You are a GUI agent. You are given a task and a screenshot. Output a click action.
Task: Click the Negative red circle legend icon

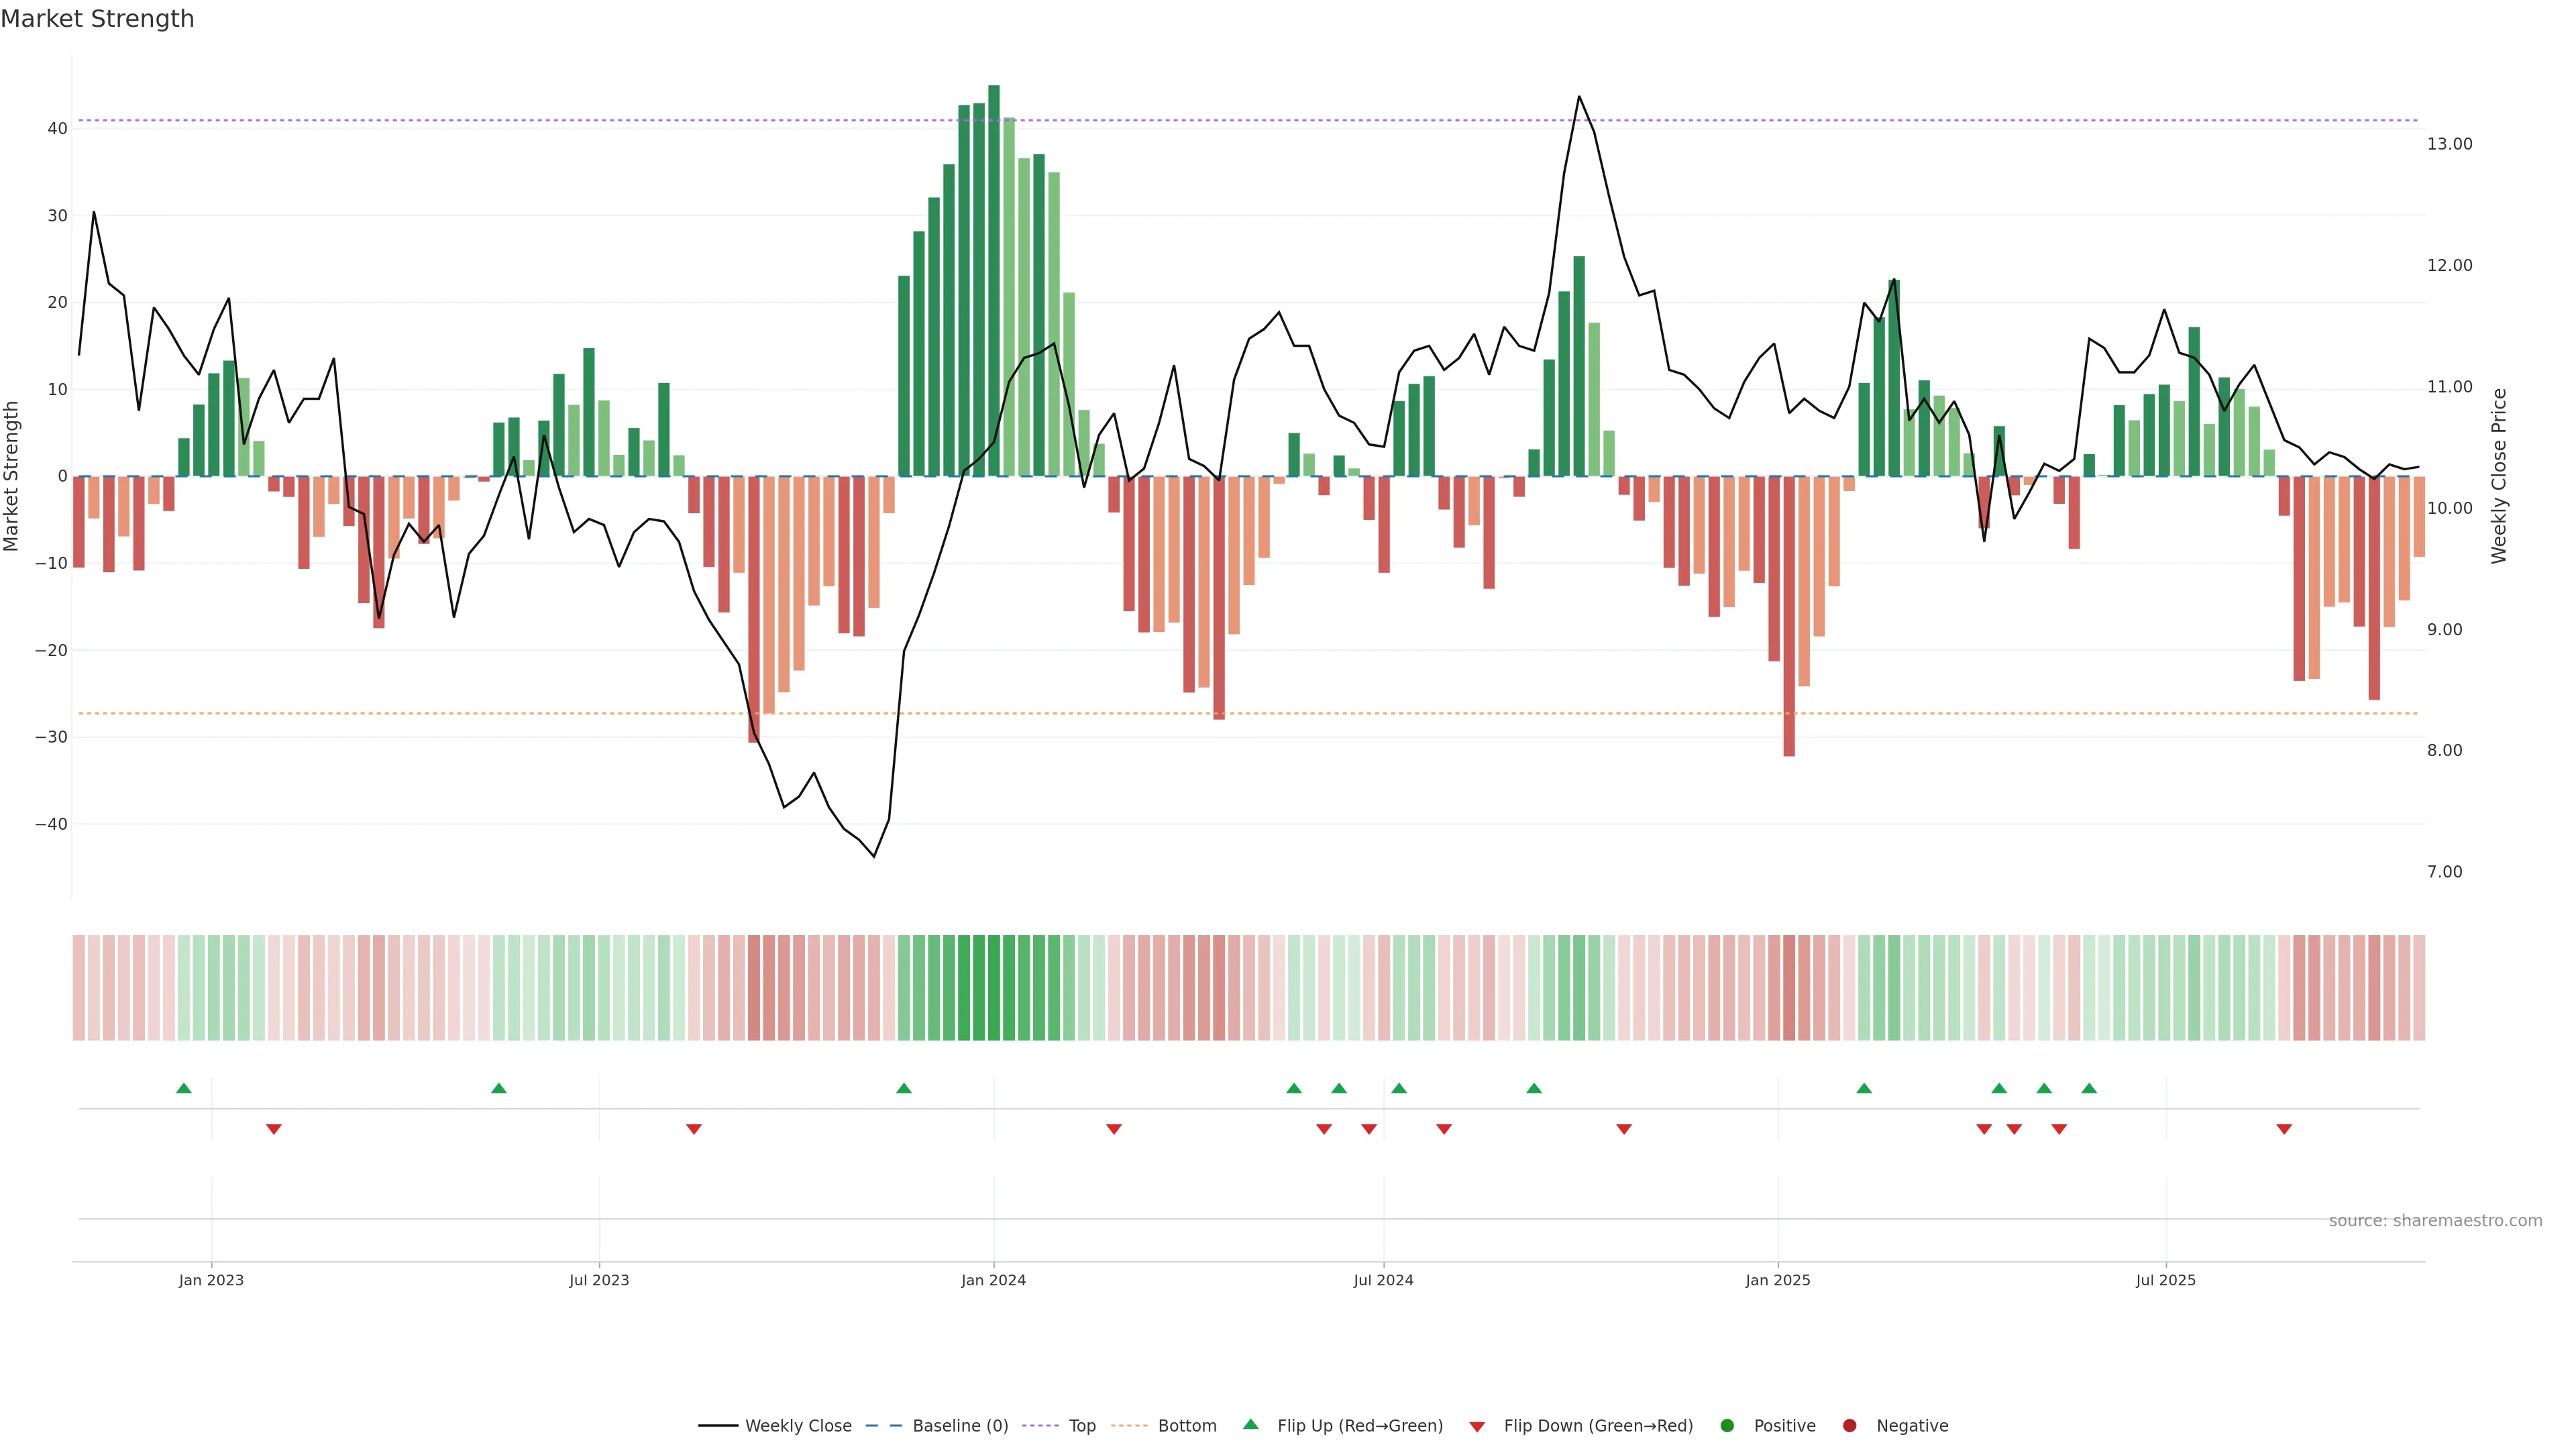[x=1849, y=1425]
